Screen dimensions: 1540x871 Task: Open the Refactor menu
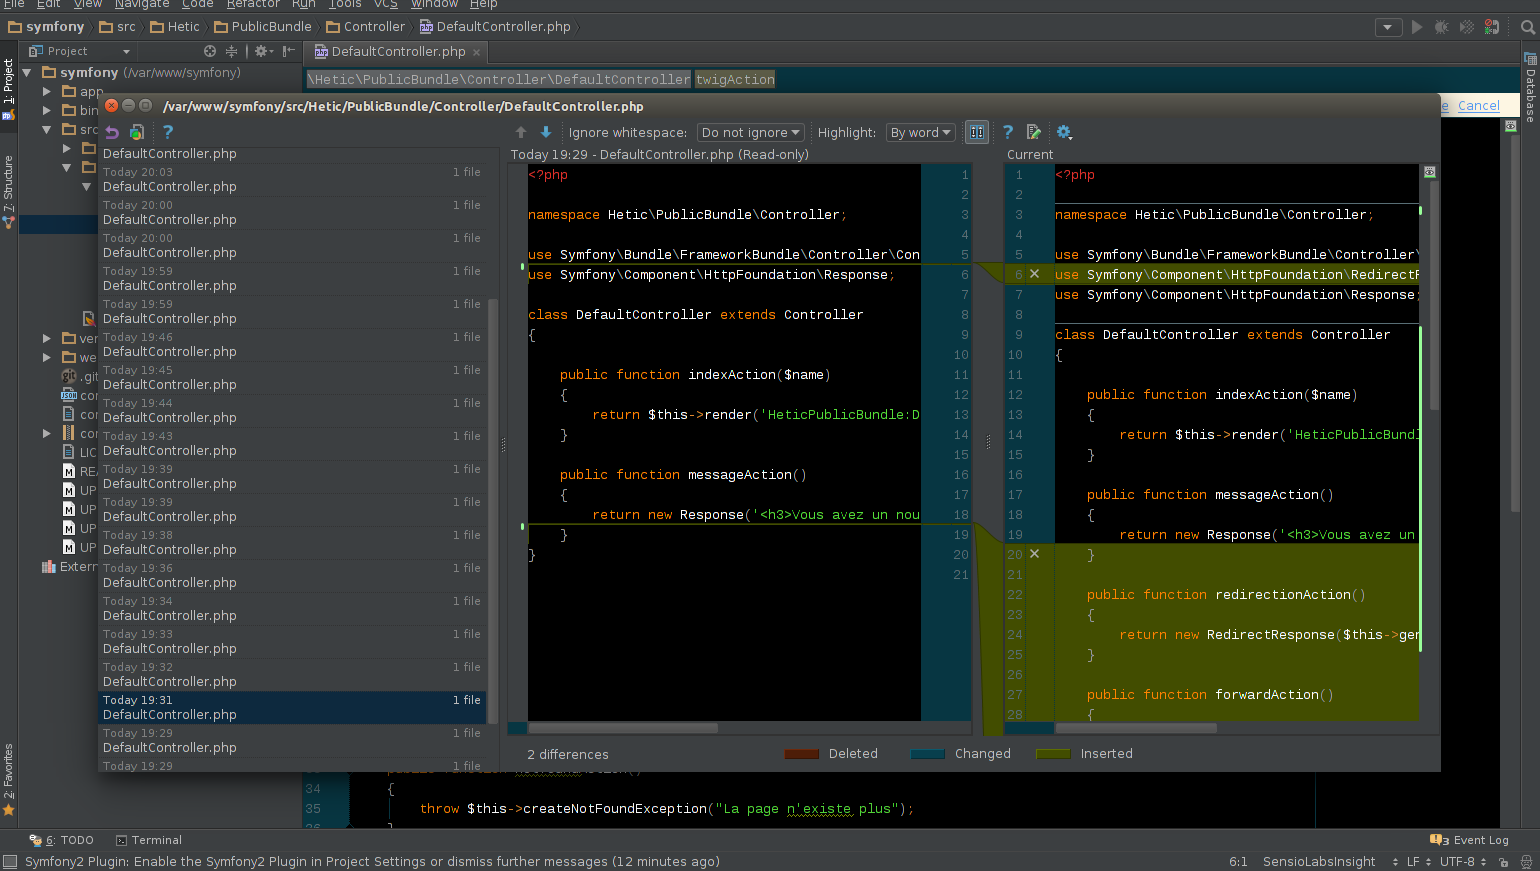point(253,4)
